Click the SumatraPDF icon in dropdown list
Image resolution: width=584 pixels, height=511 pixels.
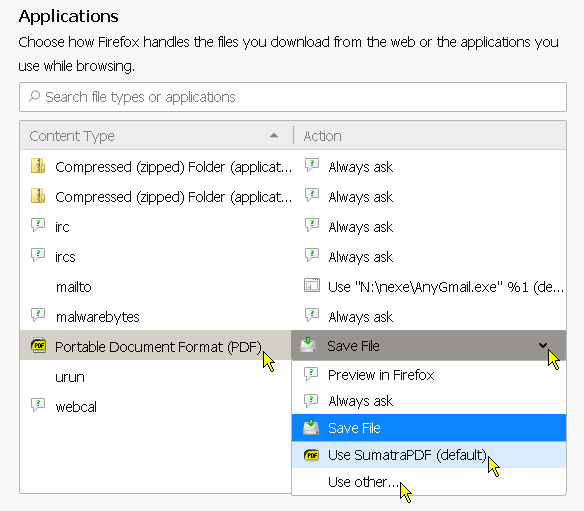pos(311,455)
